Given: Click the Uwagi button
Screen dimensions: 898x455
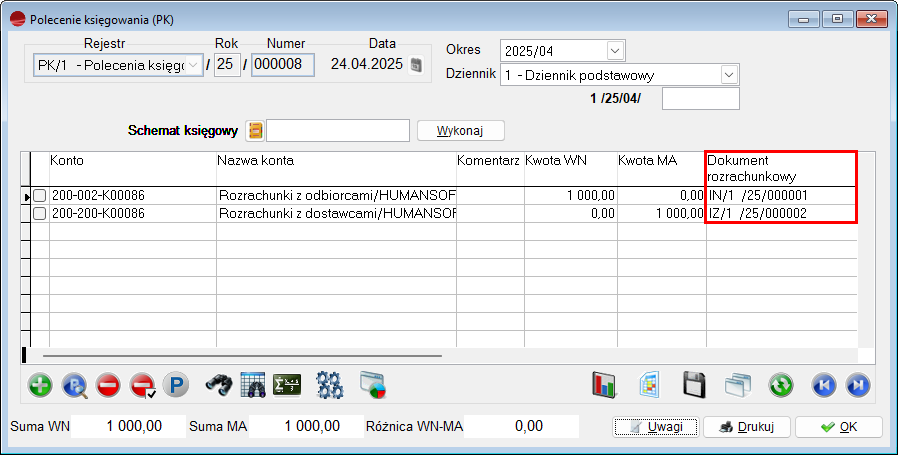Looking at the screenshot, I should (655, 427).
